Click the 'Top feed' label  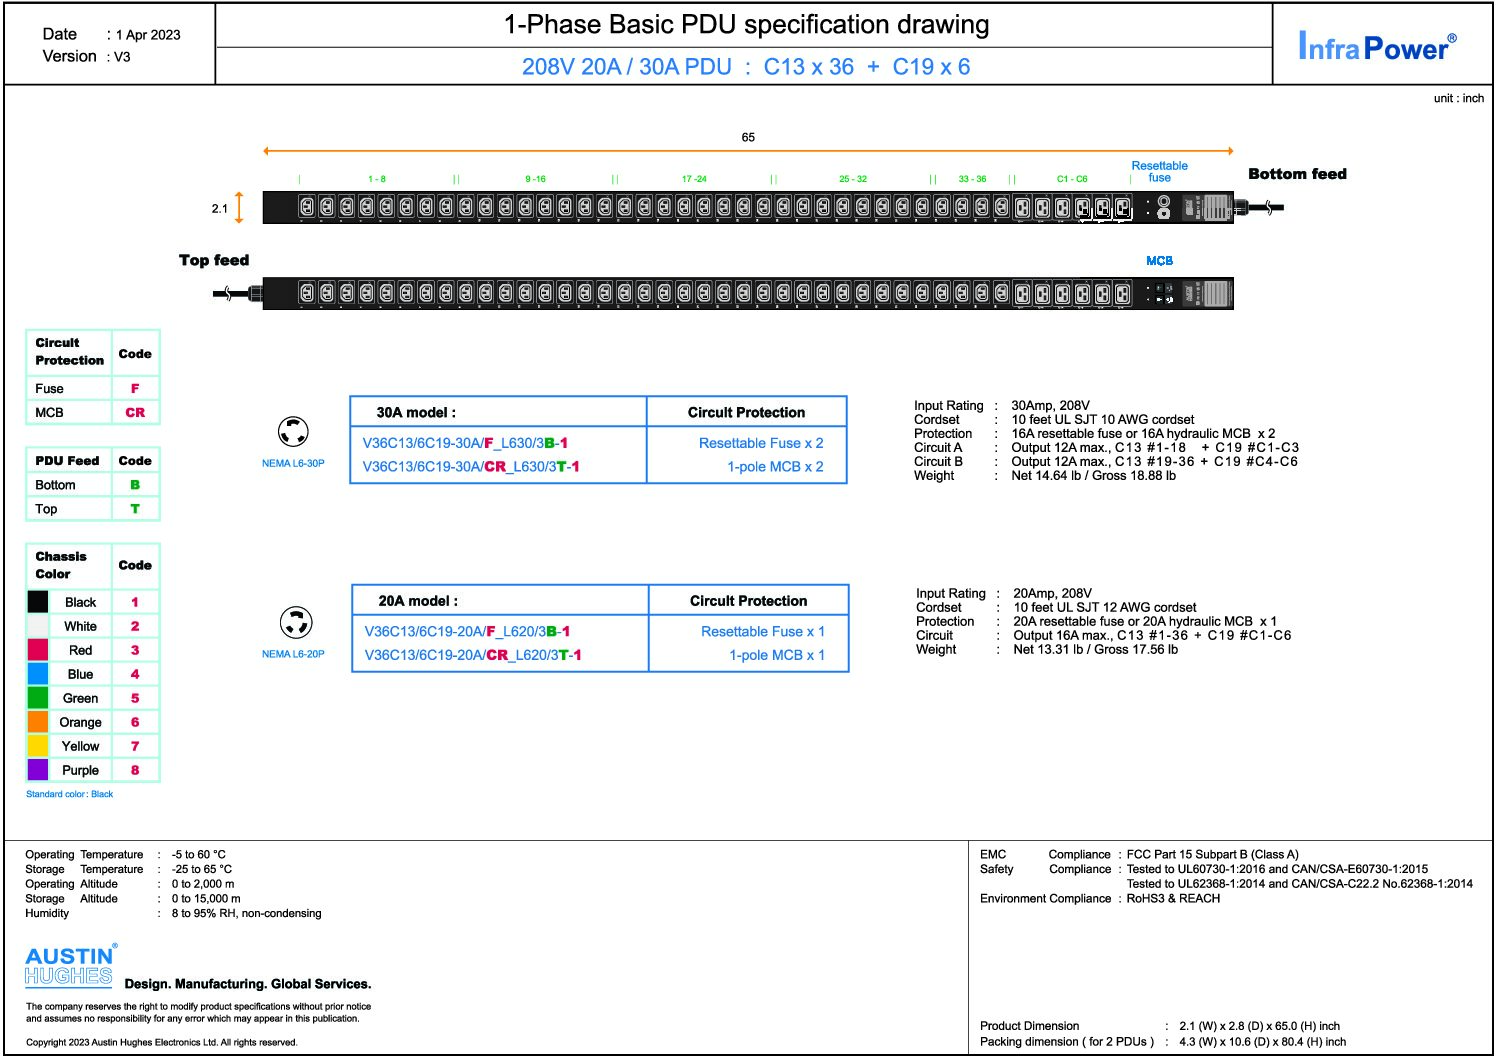coord(214,260)
